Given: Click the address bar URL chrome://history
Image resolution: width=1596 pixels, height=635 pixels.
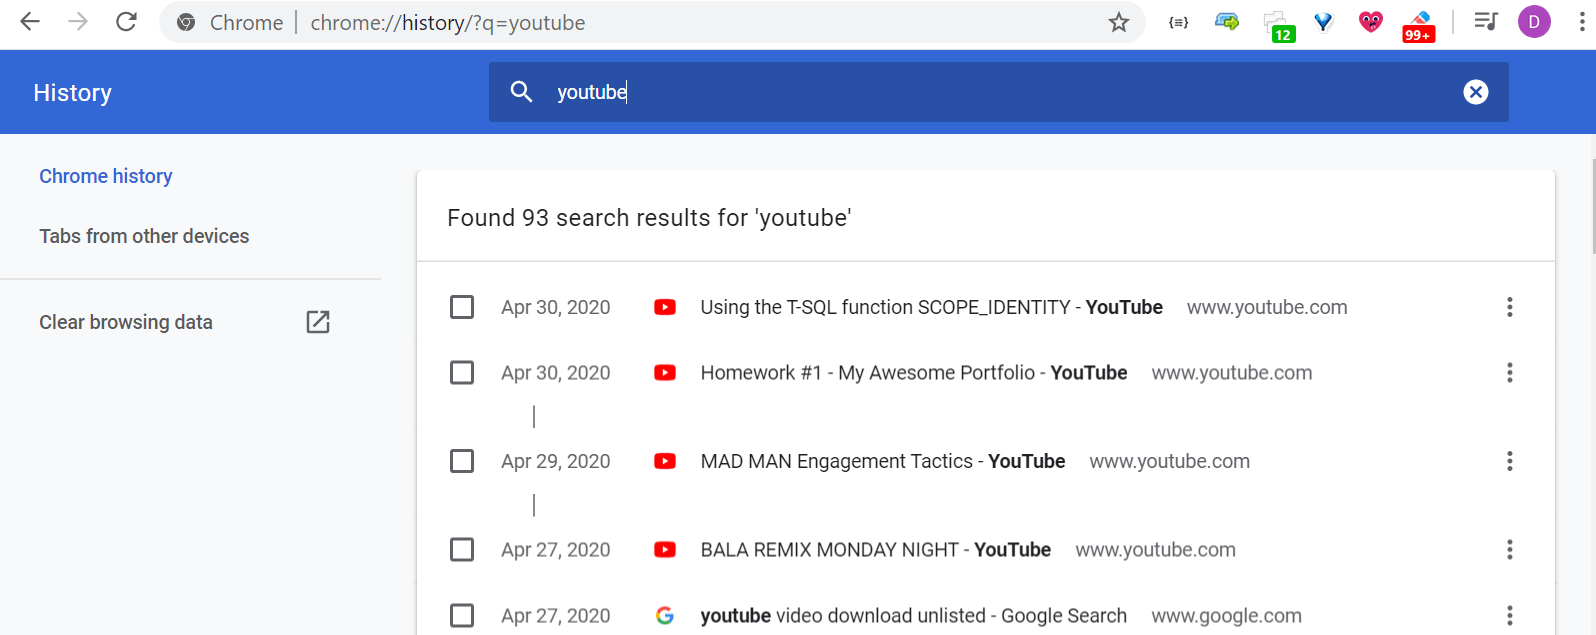Looking at the screenshot, I should [448, 22].
